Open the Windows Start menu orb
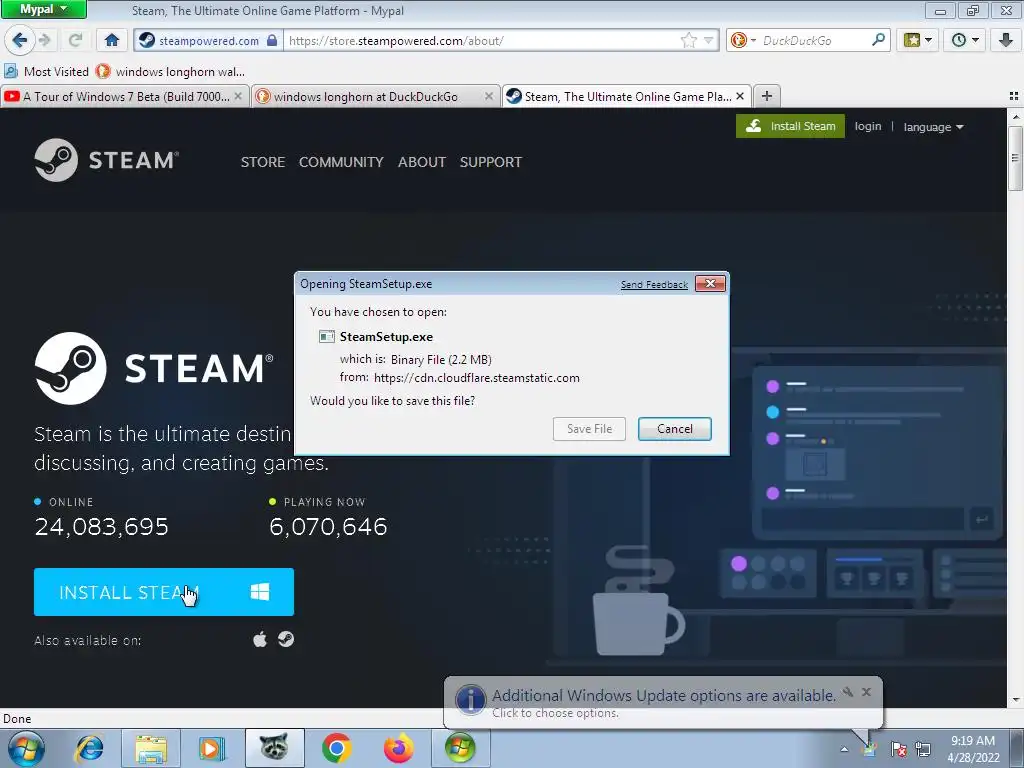 (26, 748)
